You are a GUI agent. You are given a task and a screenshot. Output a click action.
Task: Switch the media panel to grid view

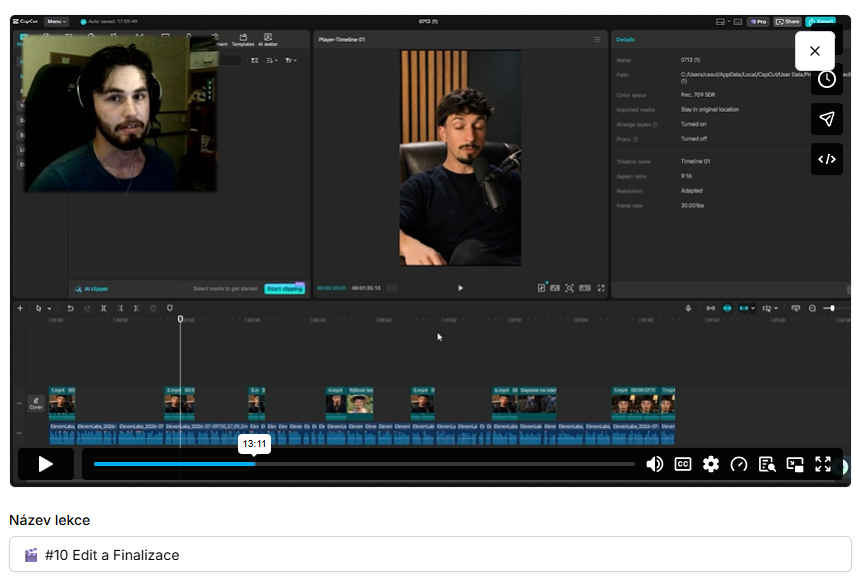(255, 60)
